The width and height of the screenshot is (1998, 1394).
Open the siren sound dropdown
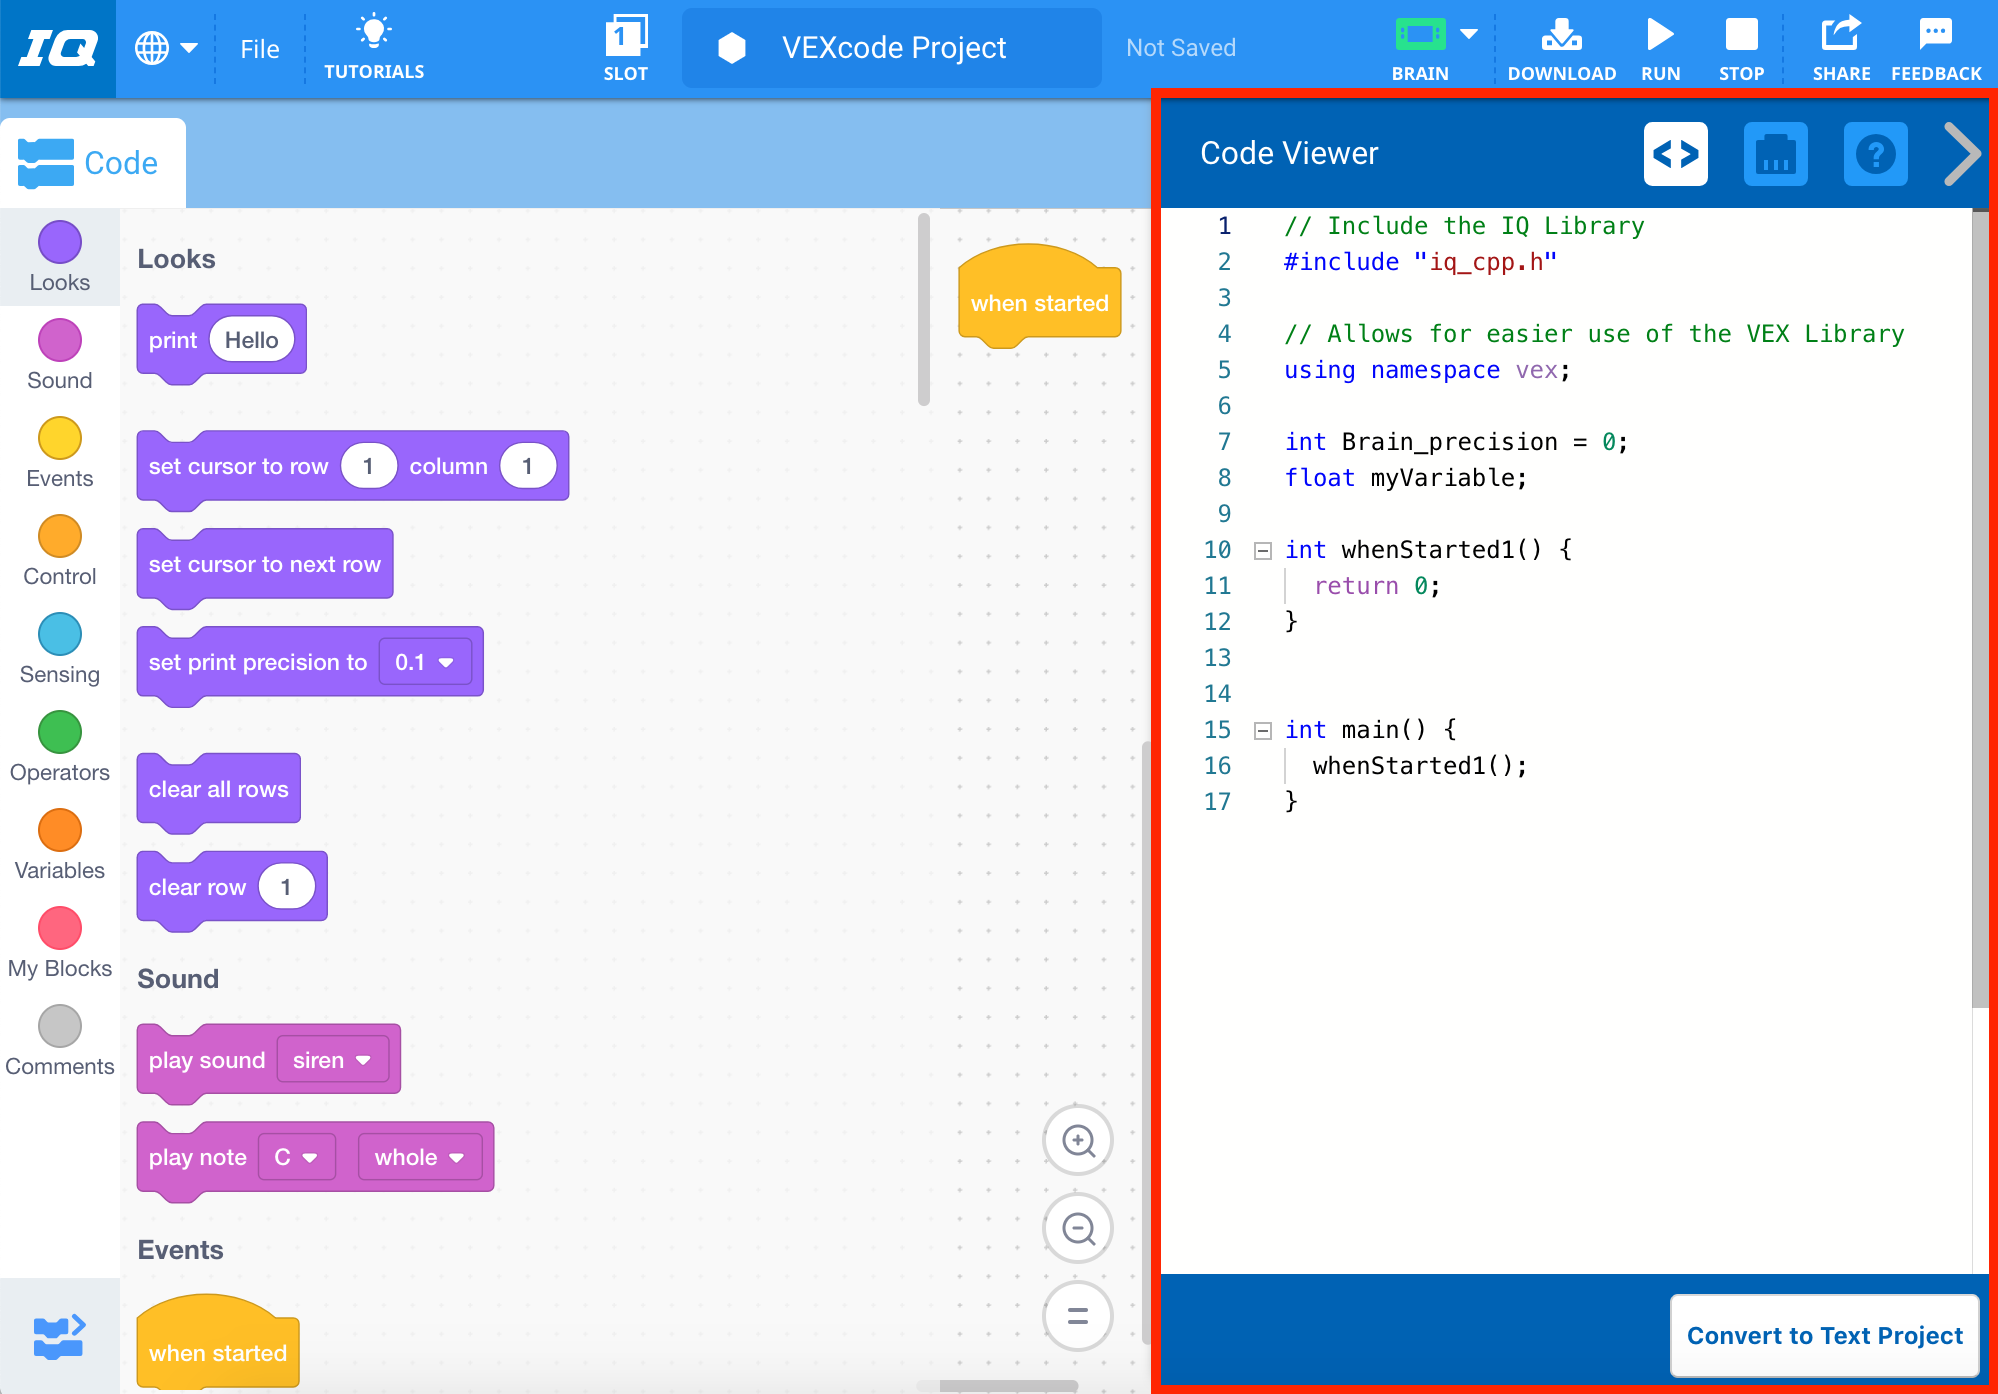pos(333,1060)
